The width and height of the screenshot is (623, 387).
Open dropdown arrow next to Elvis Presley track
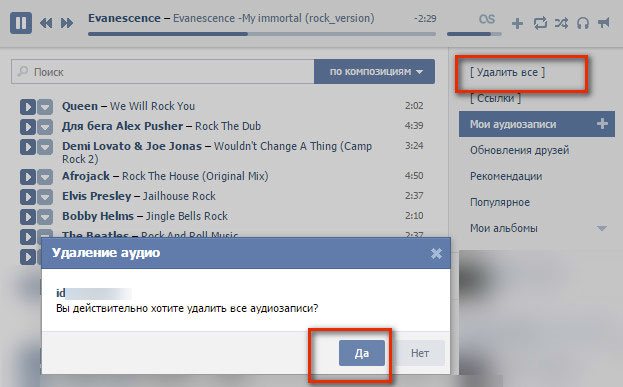pyautogui.click(x=45, y=197)
